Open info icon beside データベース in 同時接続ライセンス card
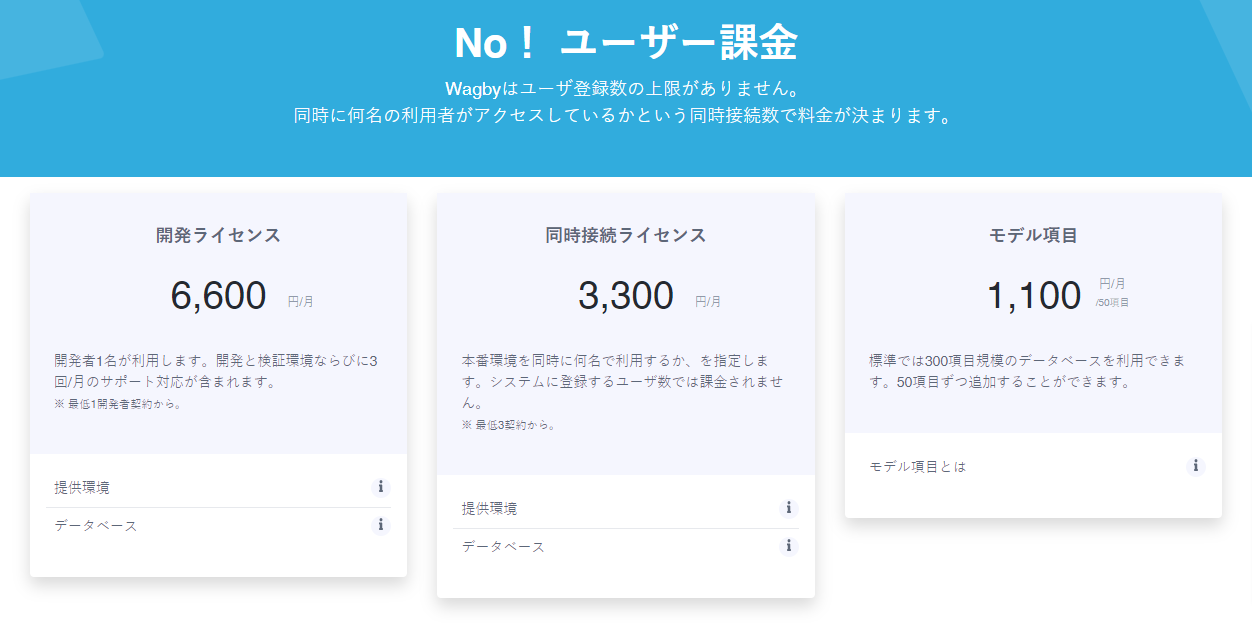Screen dimensions: 1252x623 [x=788, y=546]
